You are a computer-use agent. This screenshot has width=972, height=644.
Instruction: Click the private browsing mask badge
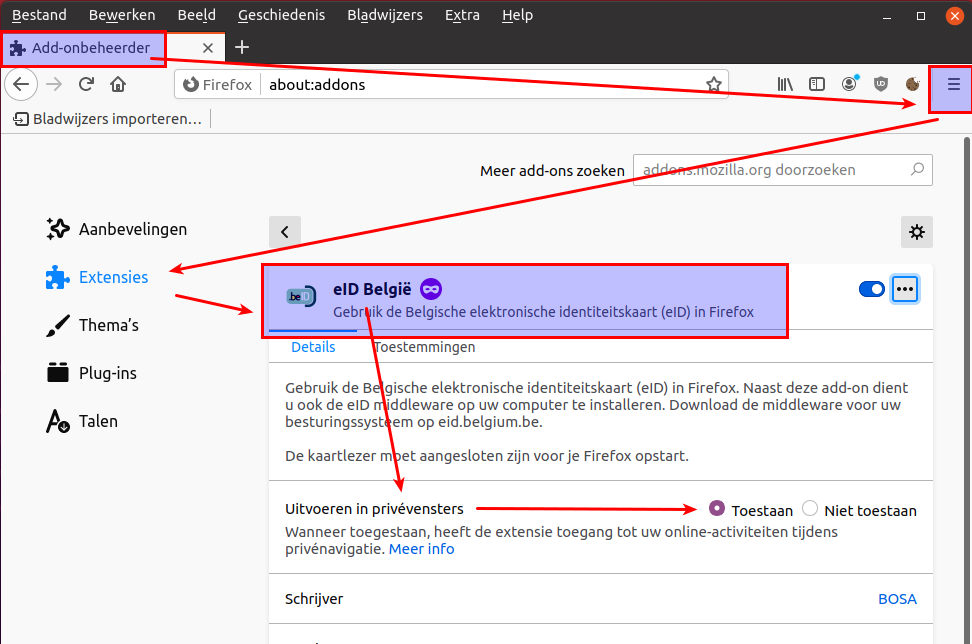click(431, 289)
